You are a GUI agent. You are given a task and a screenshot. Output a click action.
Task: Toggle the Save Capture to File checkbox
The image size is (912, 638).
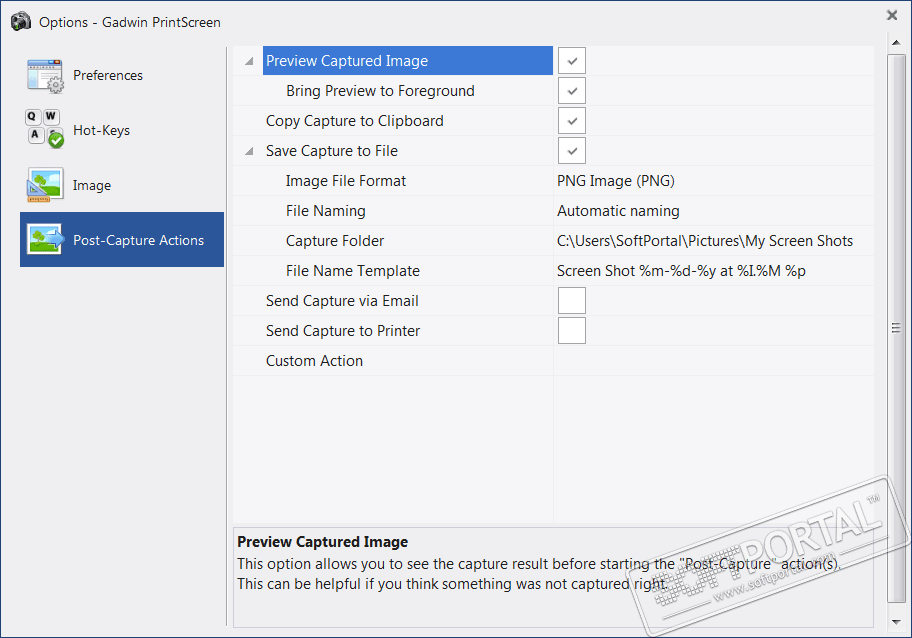[x=571, y=151]
